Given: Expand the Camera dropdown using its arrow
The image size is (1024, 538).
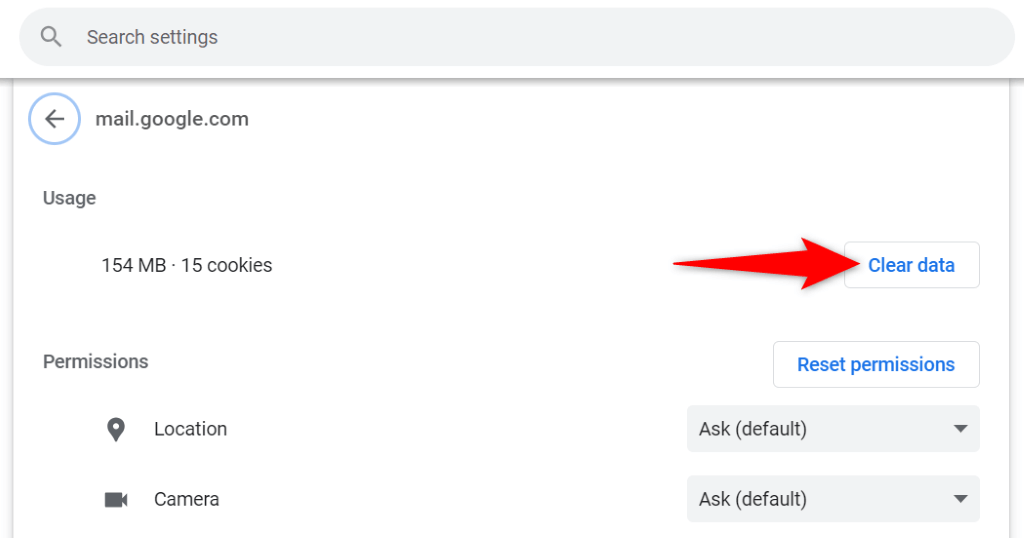Looking at the screenshot, I should pos(960,499).
